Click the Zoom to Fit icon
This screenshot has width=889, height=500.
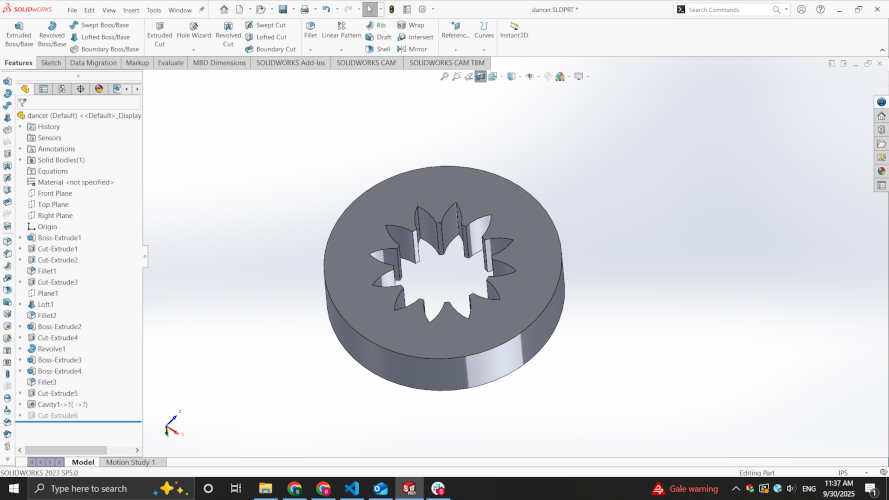point(445,76)
